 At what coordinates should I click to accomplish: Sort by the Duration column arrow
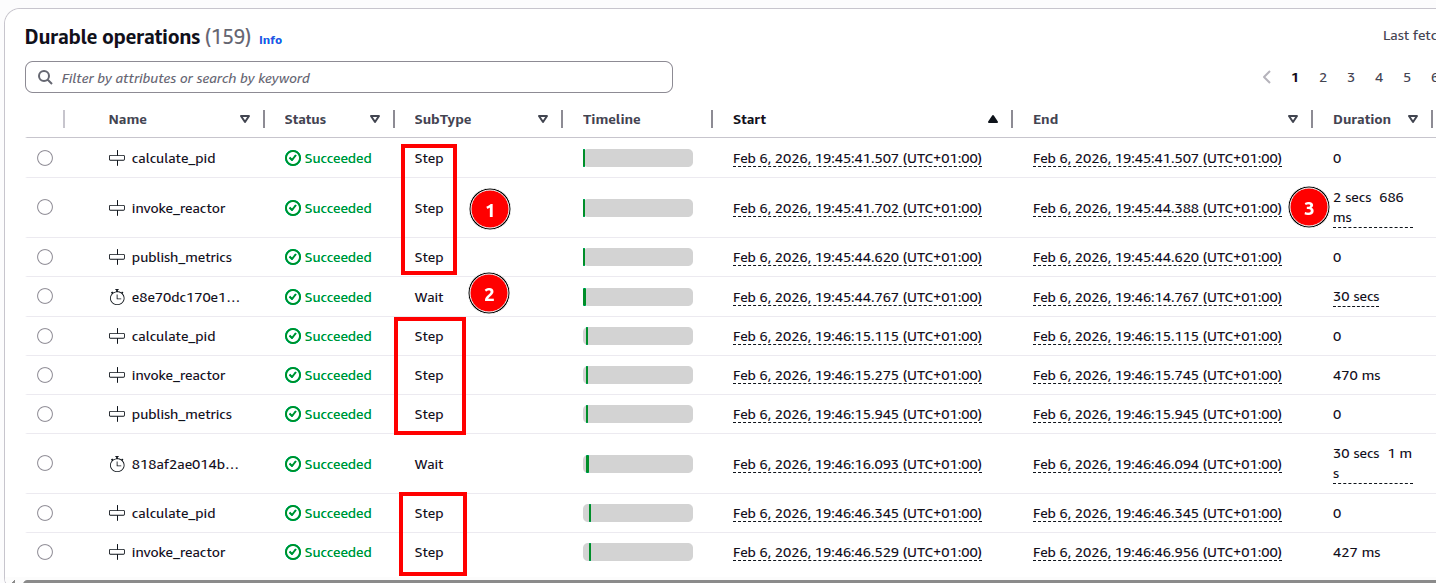[x=1413, y=119]
